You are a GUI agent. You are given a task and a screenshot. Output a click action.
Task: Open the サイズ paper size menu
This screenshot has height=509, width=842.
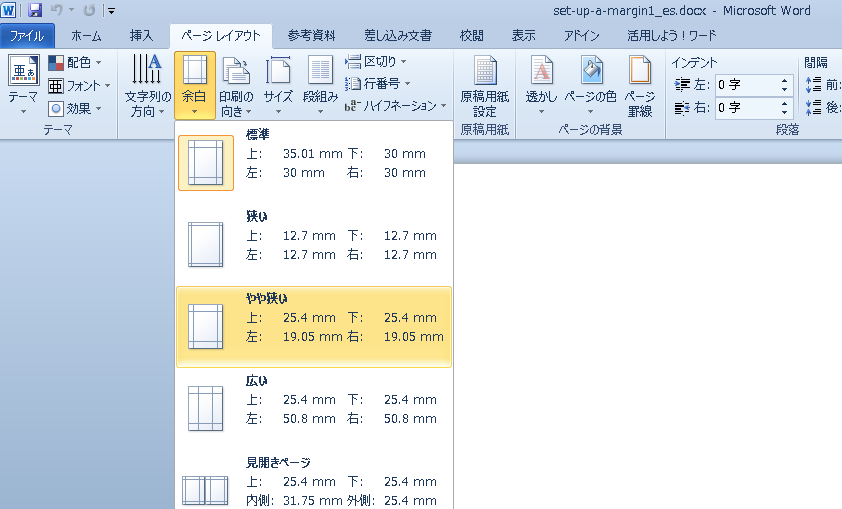(x=278, y=85)
